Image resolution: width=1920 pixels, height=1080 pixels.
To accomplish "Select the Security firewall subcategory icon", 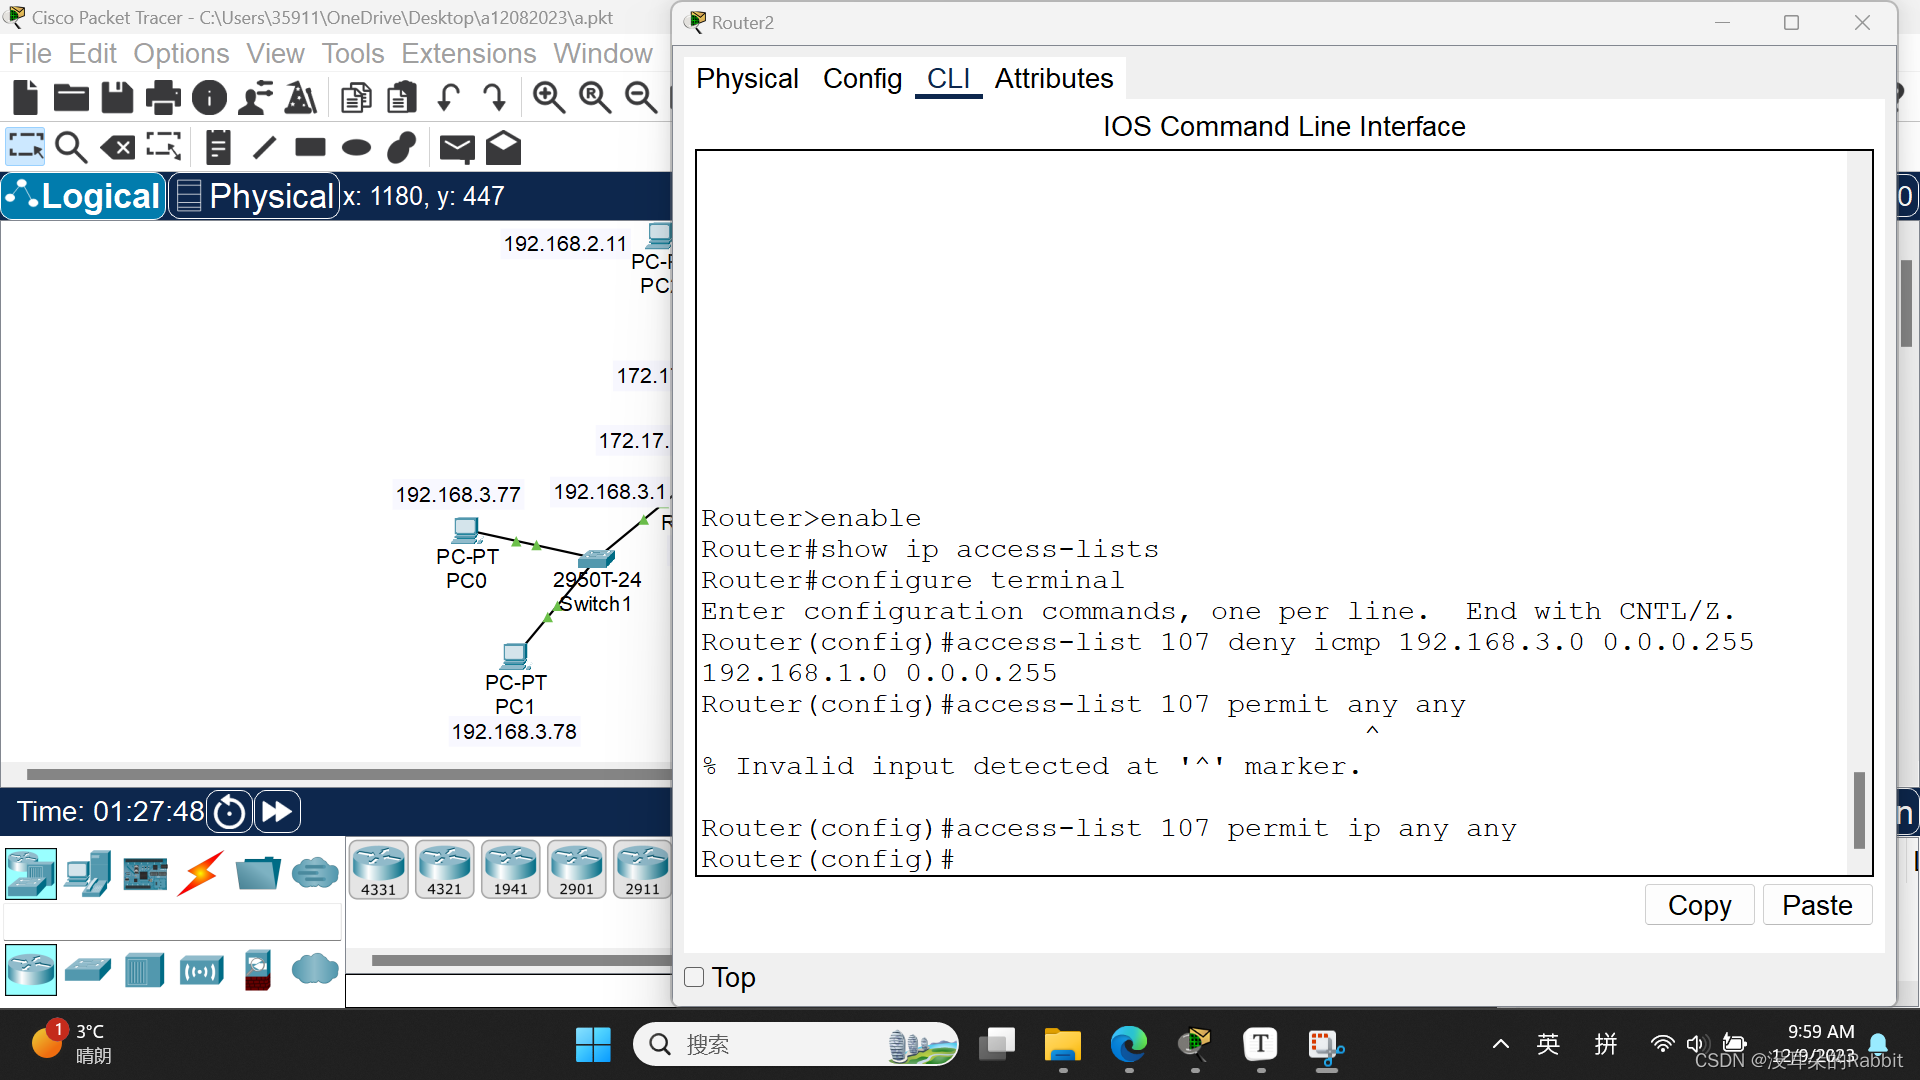I will coord(258,969).
